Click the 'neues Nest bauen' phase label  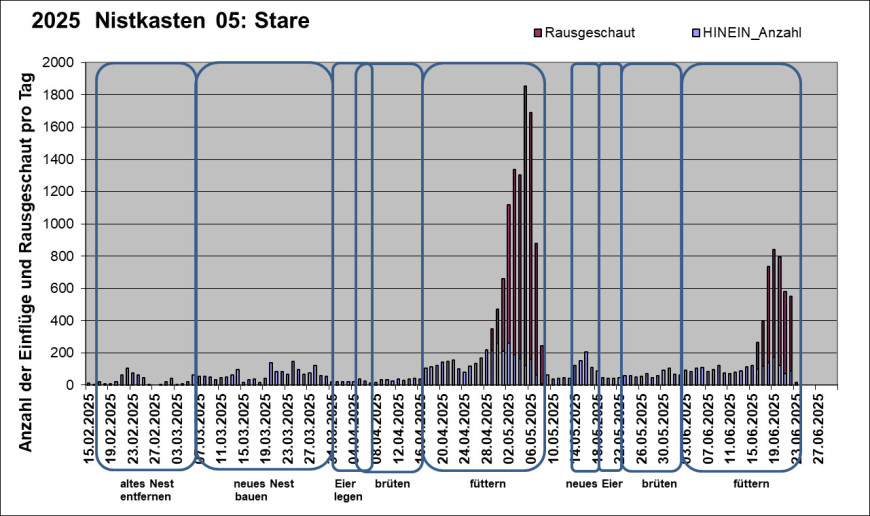[x=264, y=489]
